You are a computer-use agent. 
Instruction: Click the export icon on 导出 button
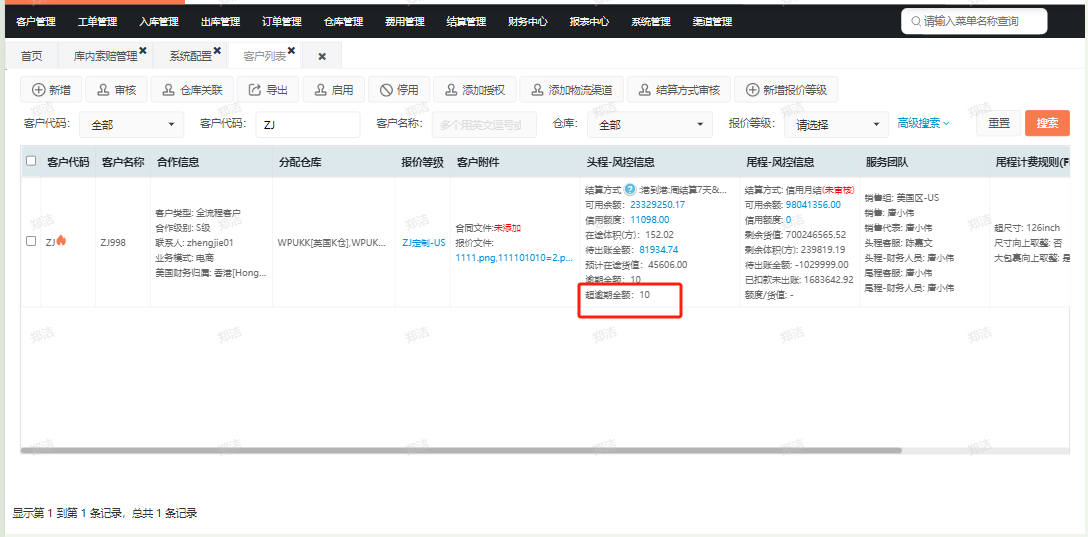point(254,90)
